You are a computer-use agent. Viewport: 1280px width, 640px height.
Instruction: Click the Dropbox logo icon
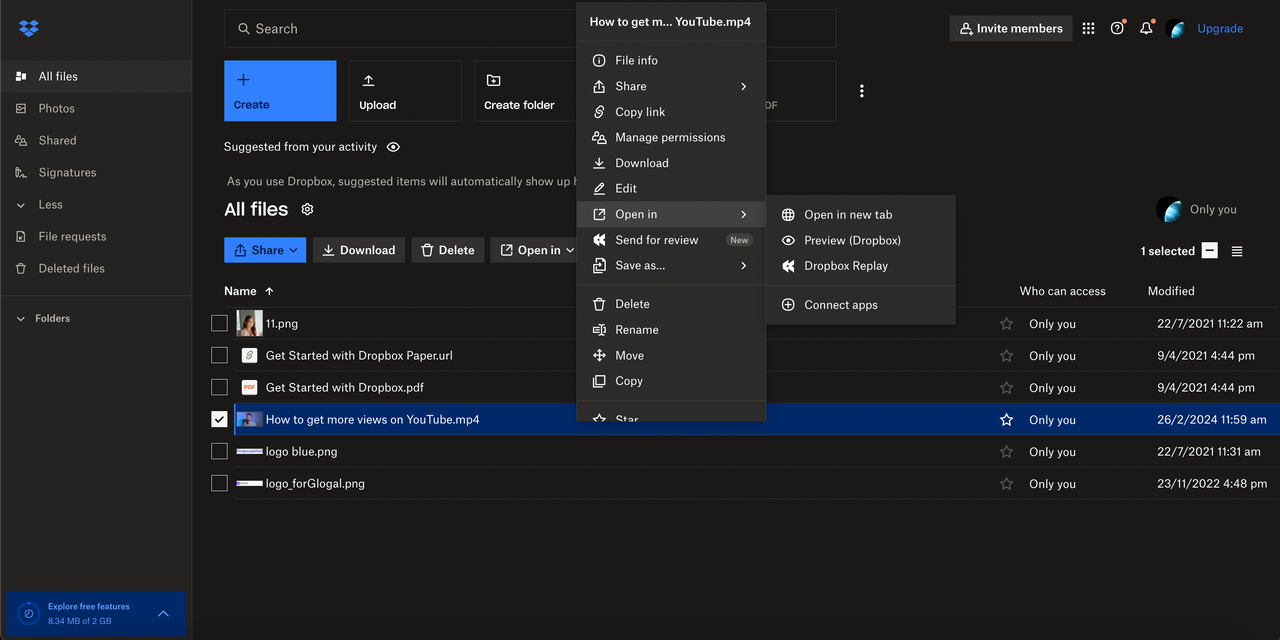pos(29,28)
